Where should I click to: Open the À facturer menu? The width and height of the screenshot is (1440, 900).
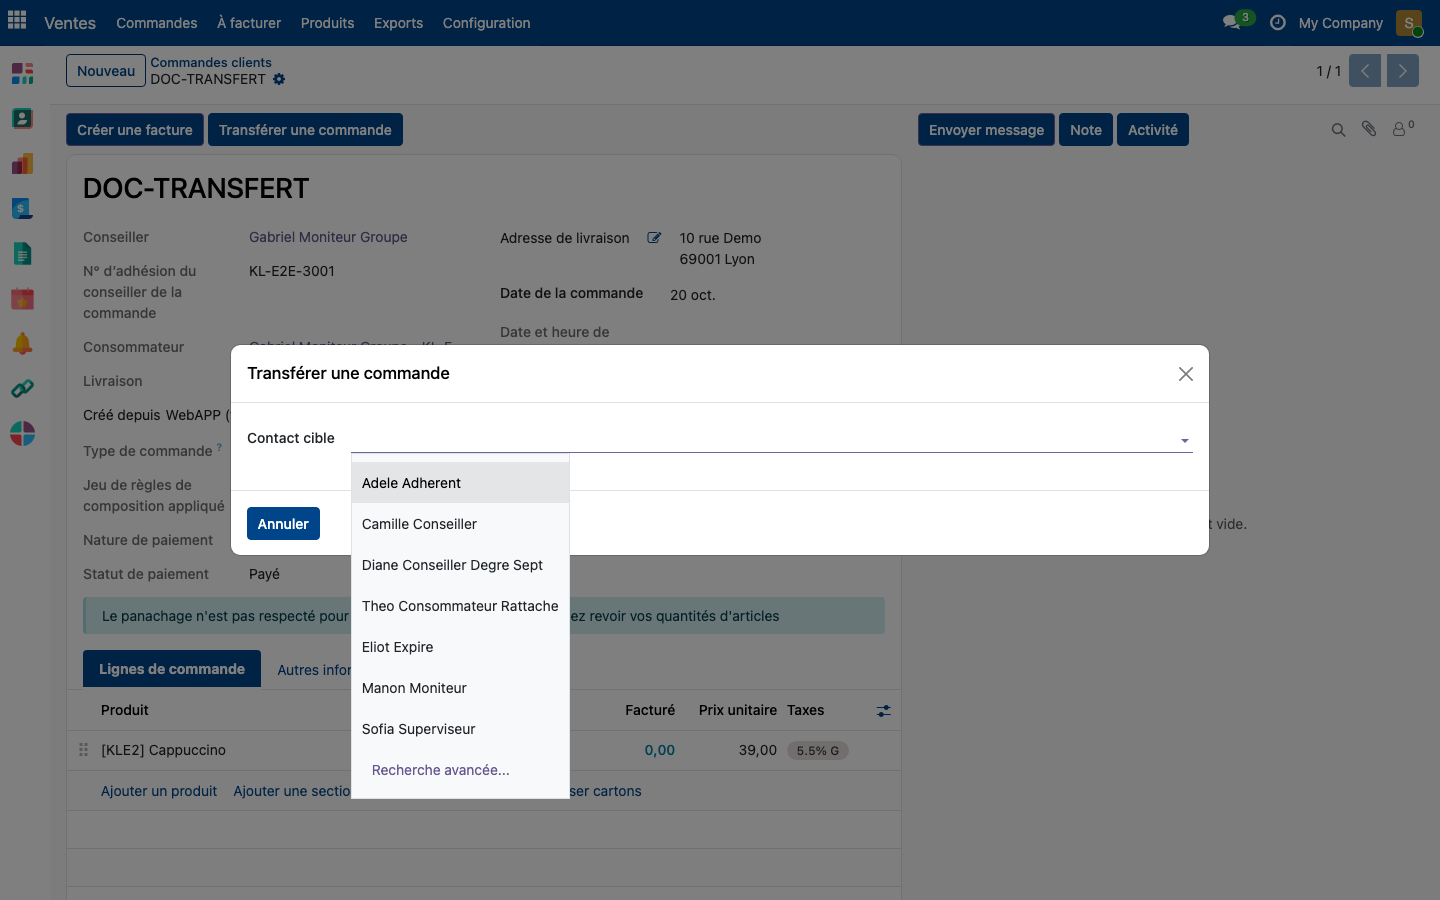pos(249,23)
